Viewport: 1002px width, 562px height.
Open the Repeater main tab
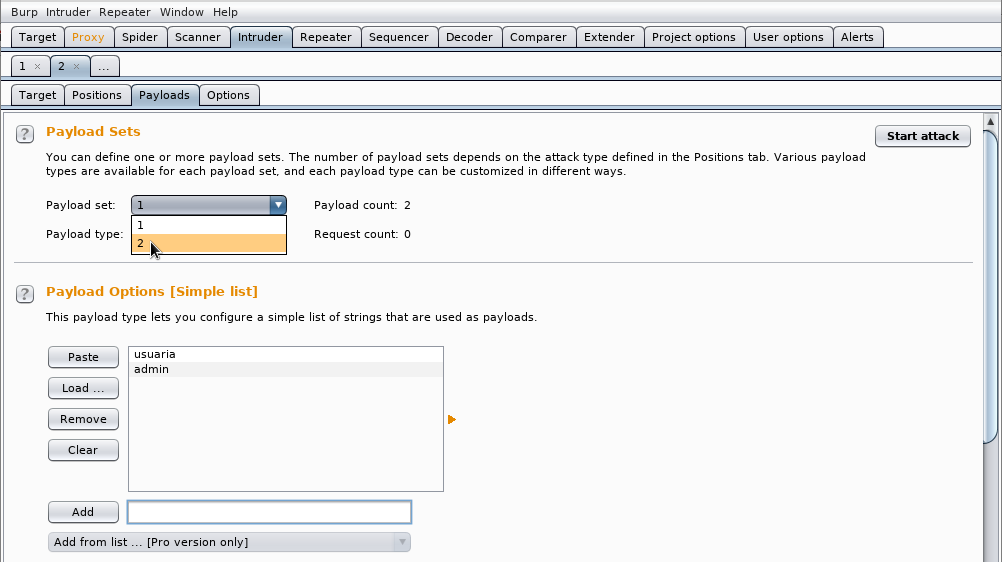pyautogui.click(x=326, y=37)
